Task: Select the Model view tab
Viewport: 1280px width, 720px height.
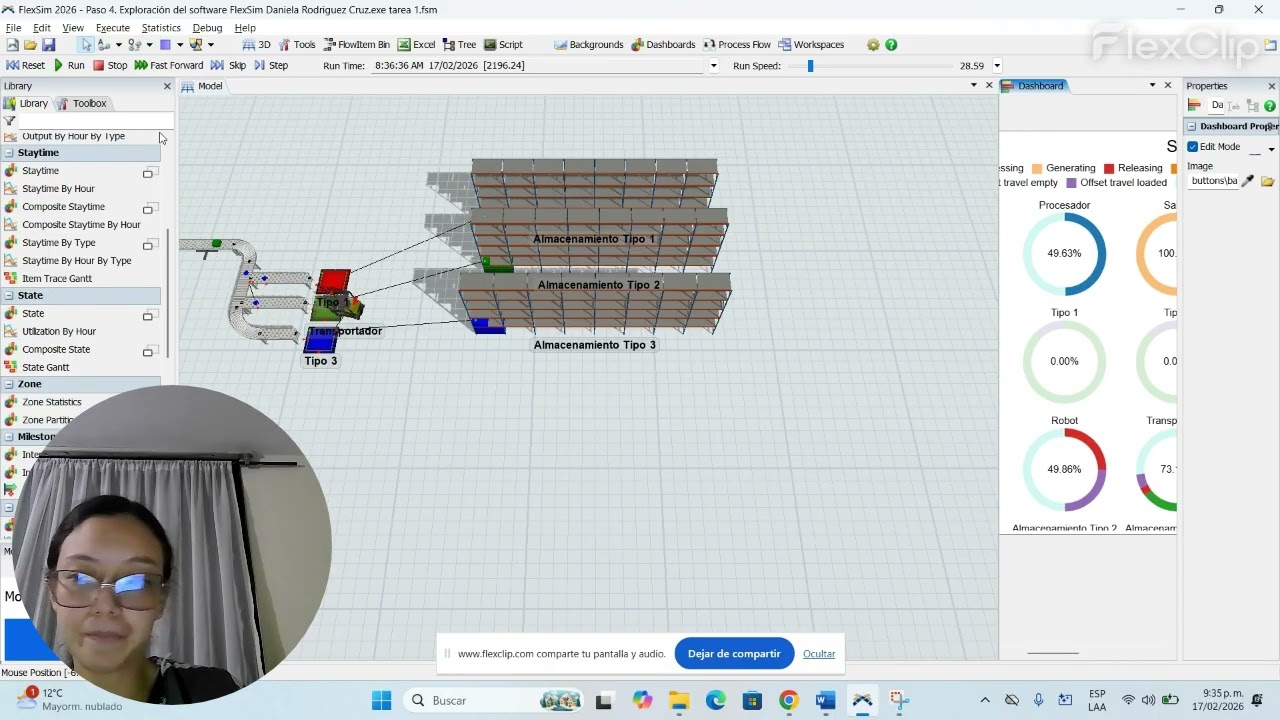Action: pyautogui.click(x=203, y=86)
